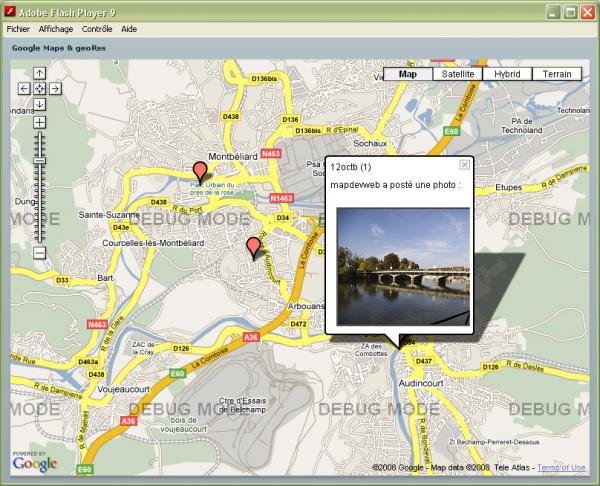Click the D136bis road shield at top
600x486 pixels.
tap(264, 79)
